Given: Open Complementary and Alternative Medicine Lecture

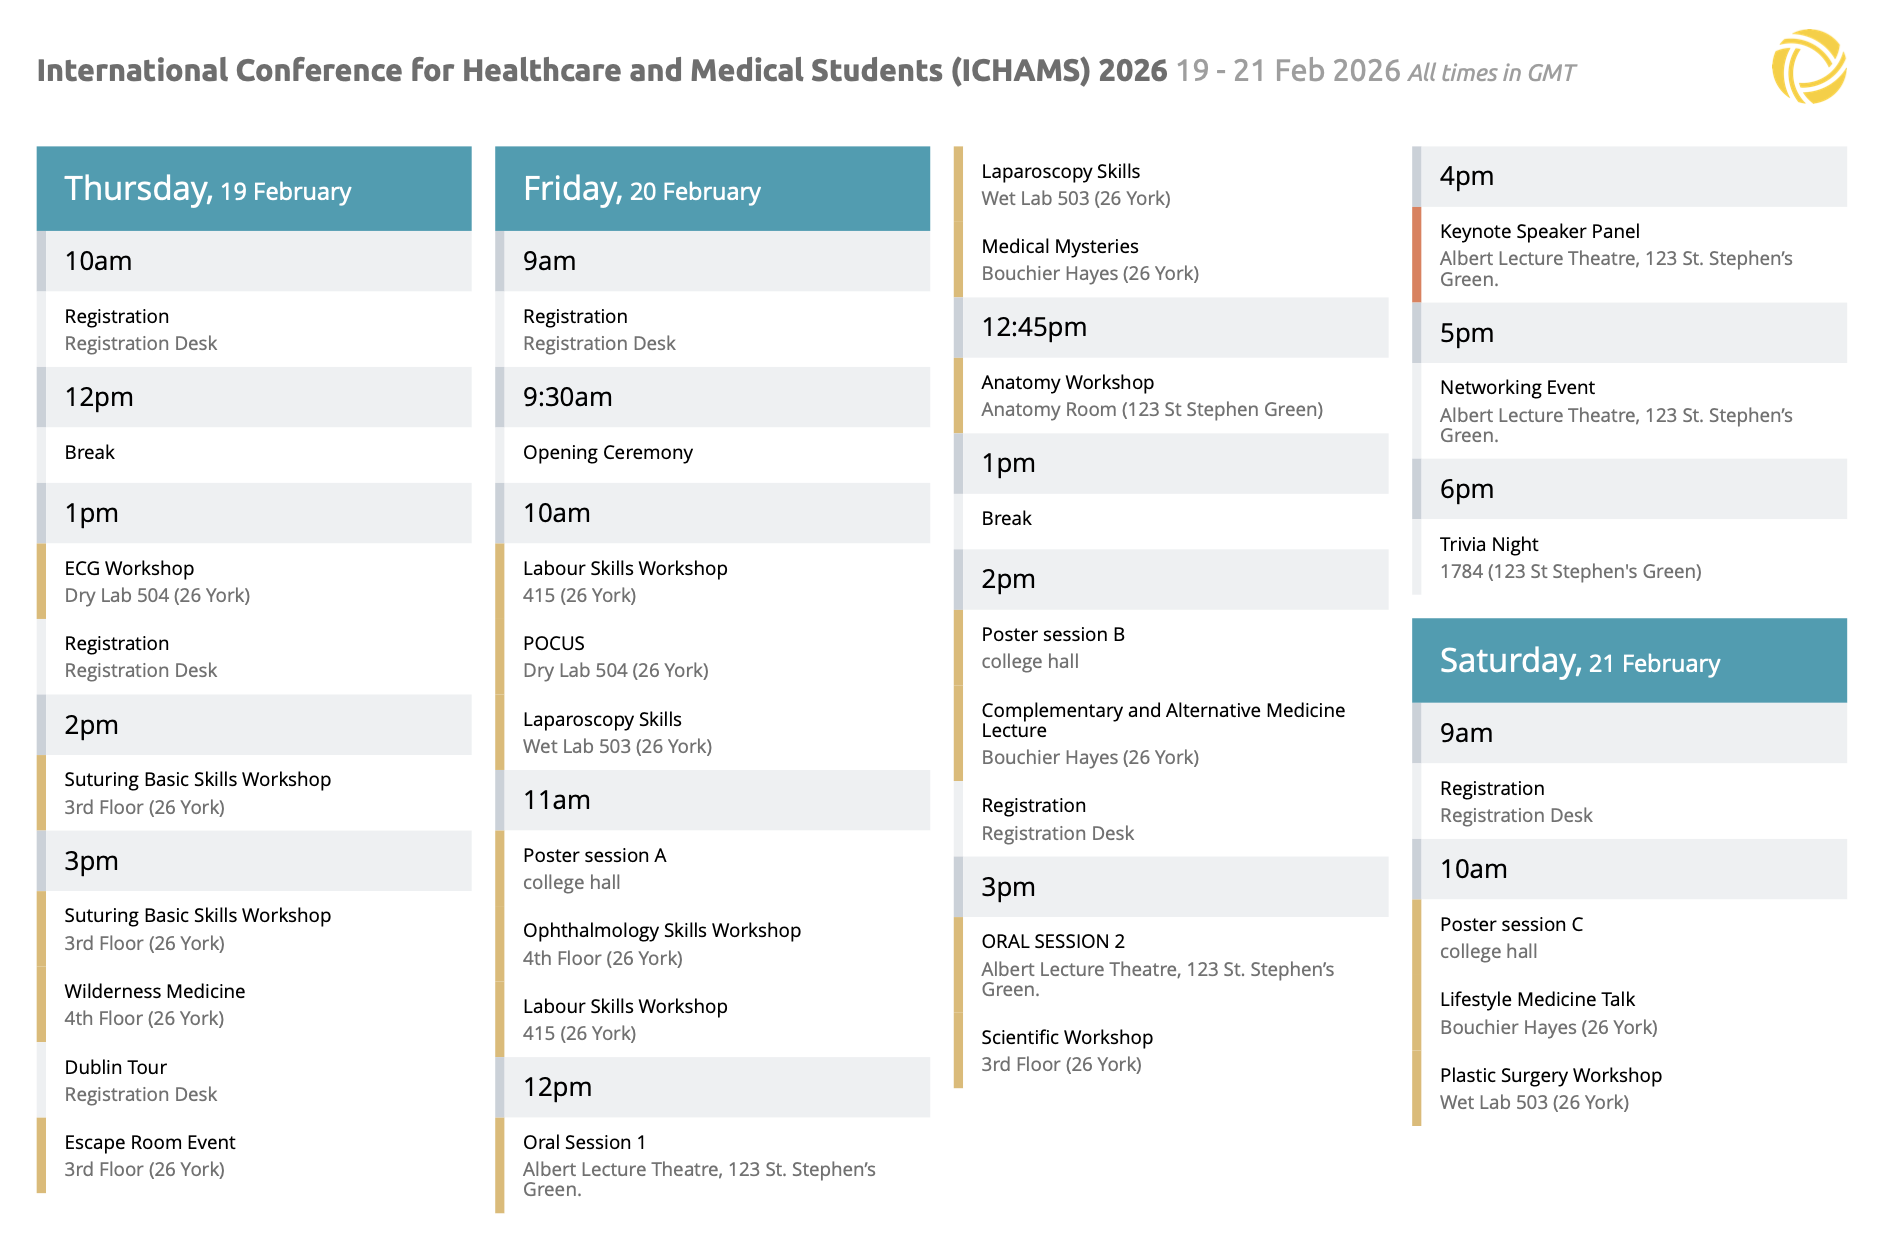Looking at the screenshot, I should [1171, 733].
